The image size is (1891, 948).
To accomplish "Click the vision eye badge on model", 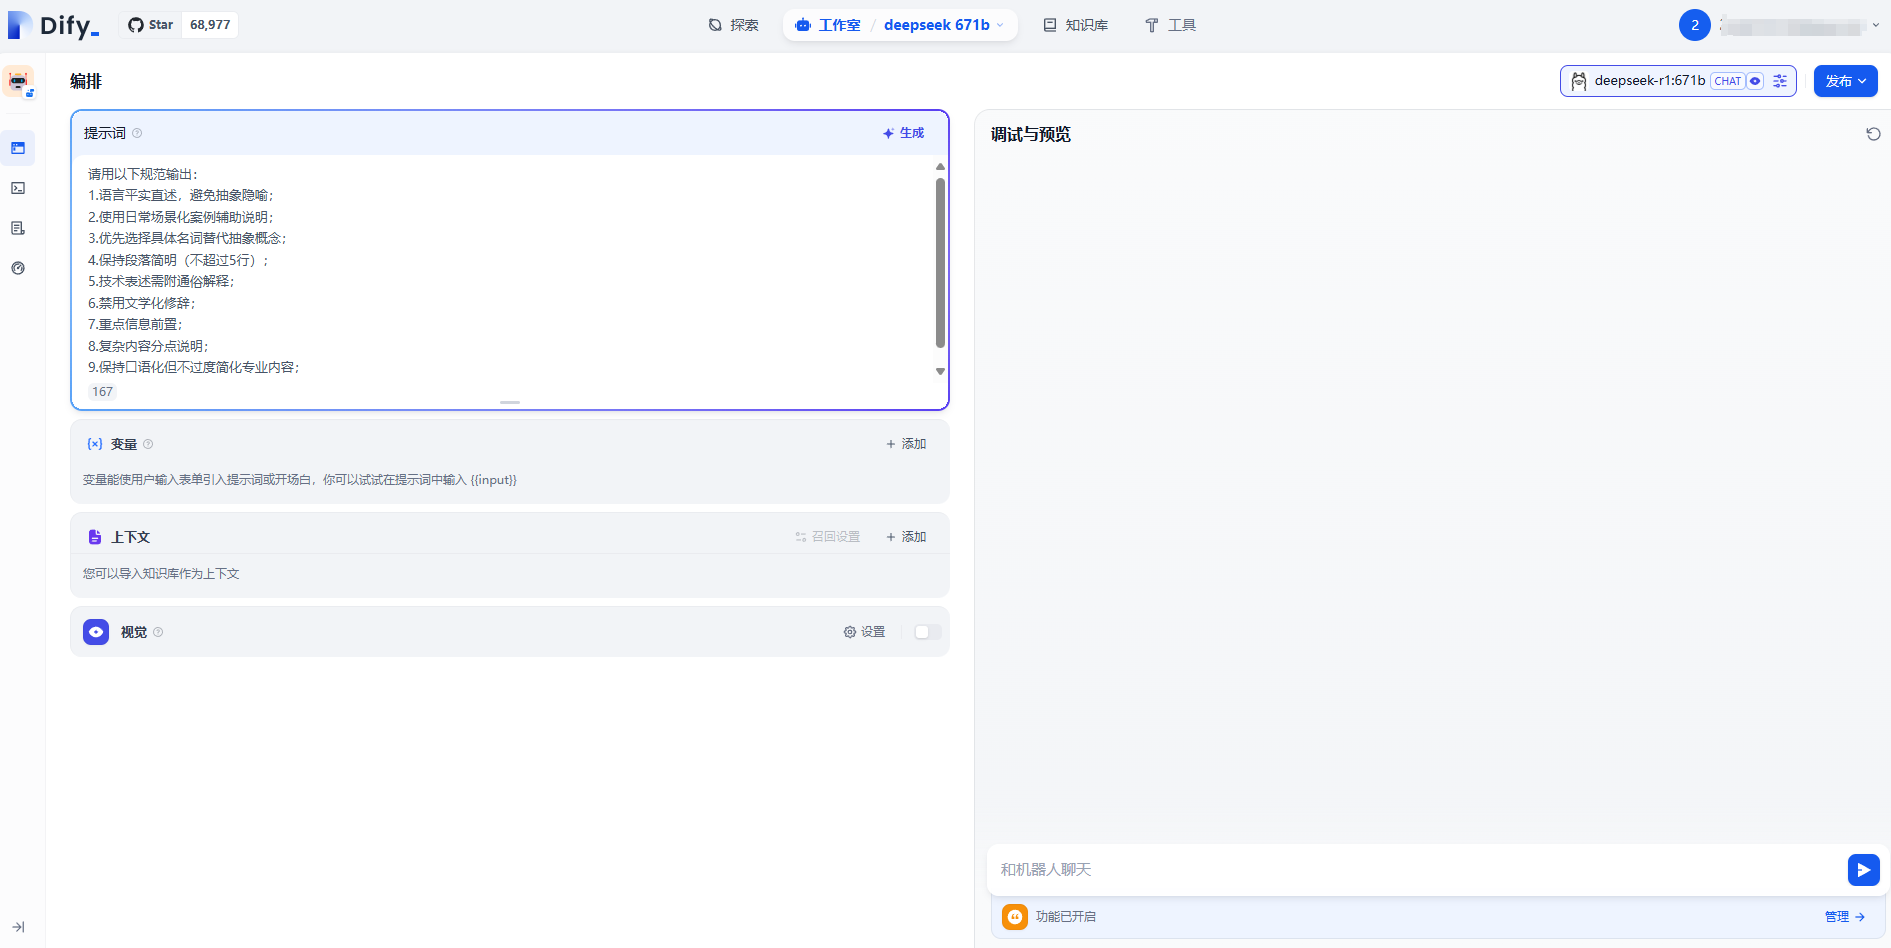I will [1755, 81].
